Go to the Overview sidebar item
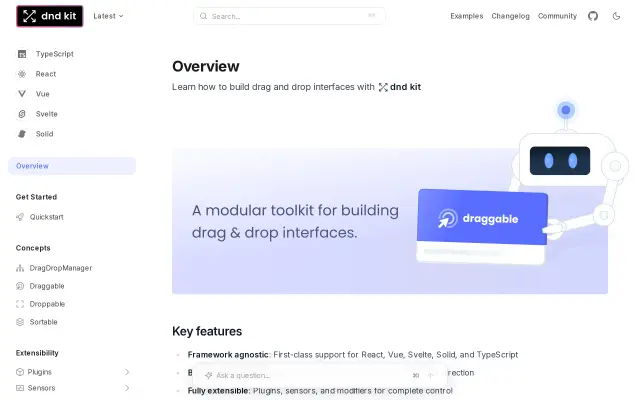 click(x=72, y=166)
